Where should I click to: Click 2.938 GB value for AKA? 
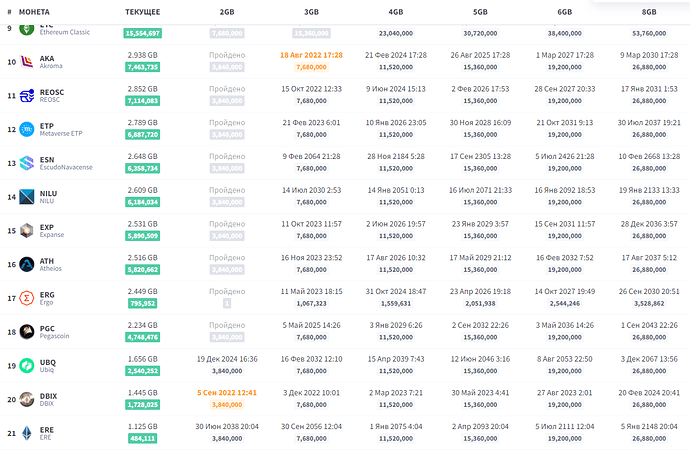click(143, 55)
